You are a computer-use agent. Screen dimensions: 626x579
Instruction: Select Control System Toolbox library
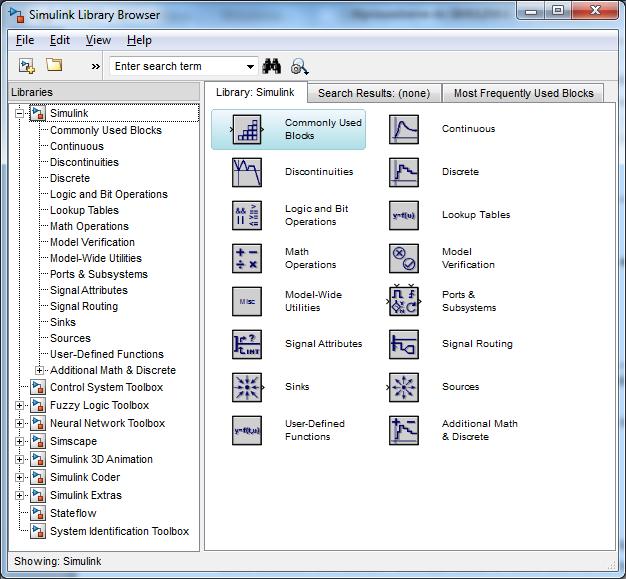pos(106,387)
